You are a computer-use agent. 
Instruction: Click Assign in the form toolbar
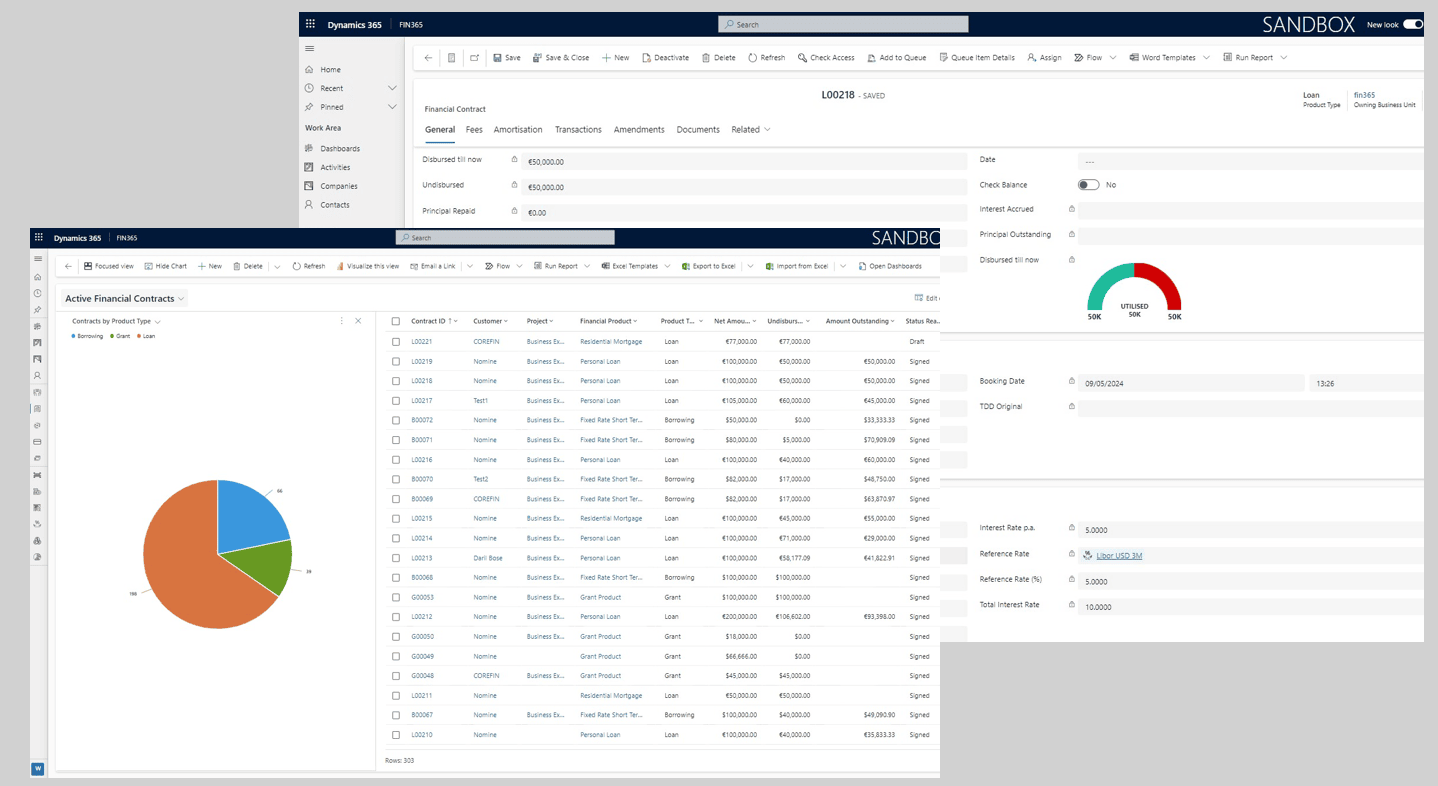(1044, 58)
